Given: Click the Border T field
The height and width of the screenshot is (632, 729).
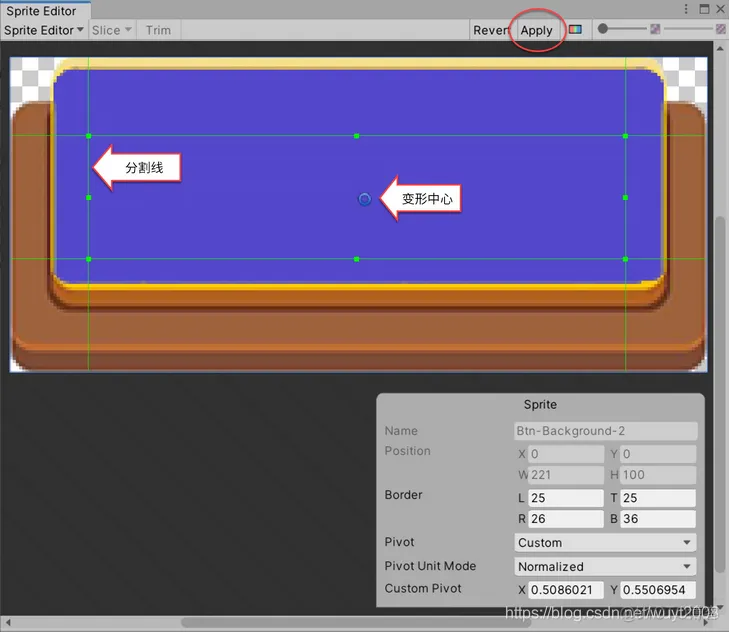Looking at the screenshot, I should point(658,498).
